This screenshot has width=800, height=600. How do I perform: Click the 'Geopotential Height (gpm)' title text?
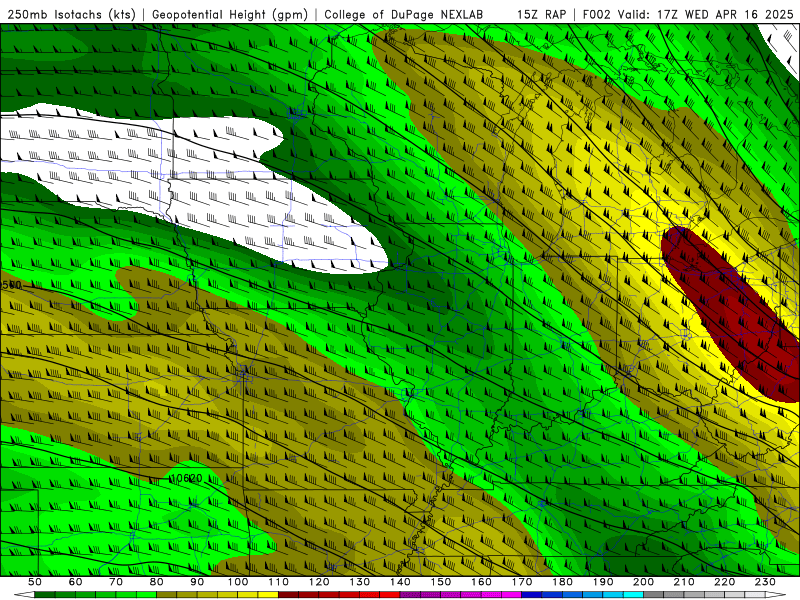(230, 14)
